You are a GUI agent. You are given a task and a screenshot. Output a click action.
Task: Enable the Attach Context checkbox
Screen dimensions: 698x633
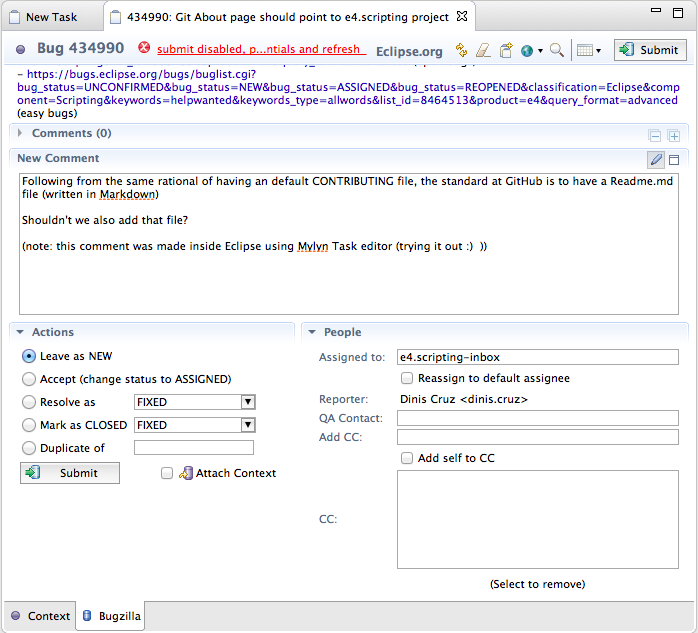[167, 473]
